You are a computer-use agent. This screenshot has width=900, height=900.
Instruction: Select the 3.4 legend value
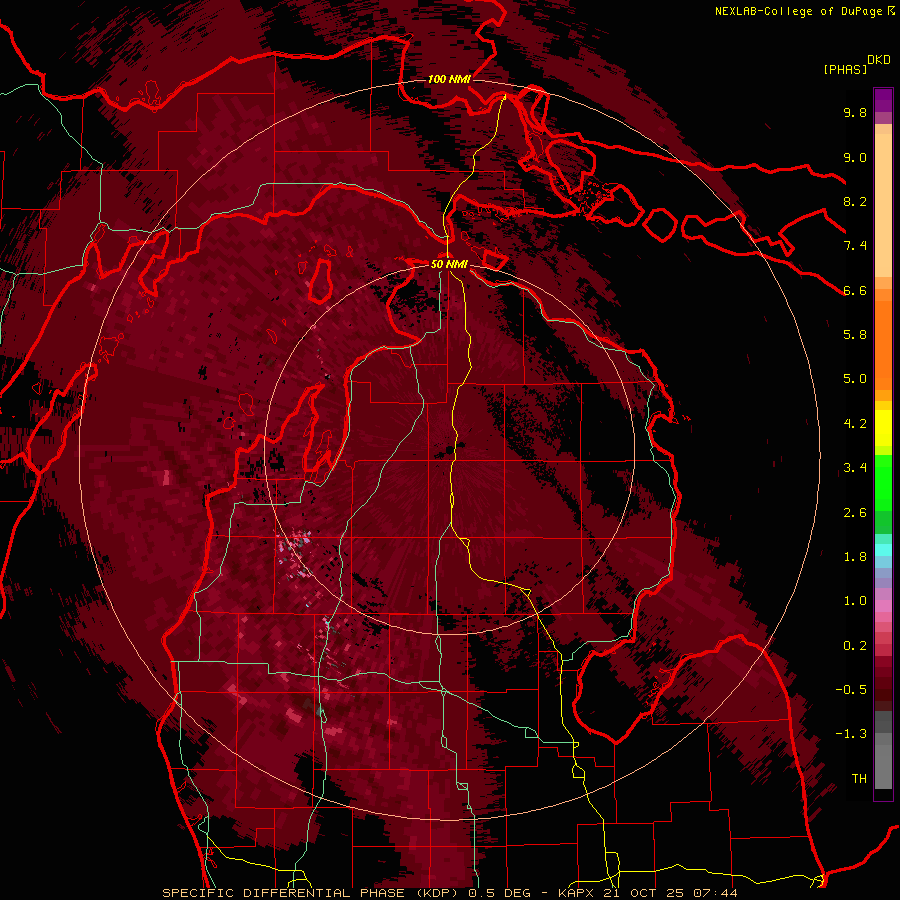click(855, 468)
